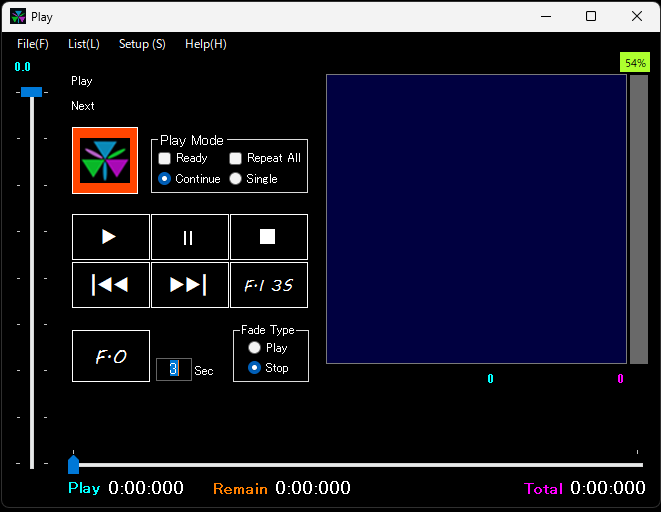Open the File(F) menu

pos(33,44)
